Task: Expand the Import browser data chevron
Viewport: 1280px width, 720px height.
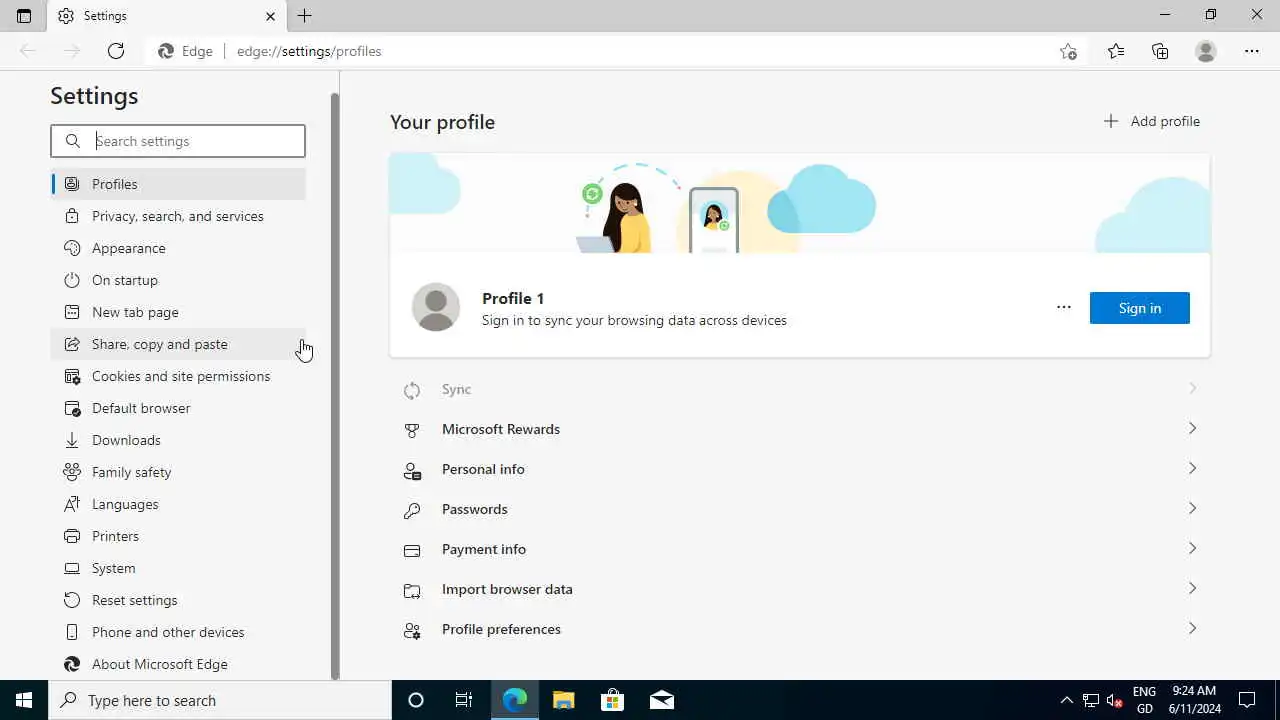Action: [1192, 588]
